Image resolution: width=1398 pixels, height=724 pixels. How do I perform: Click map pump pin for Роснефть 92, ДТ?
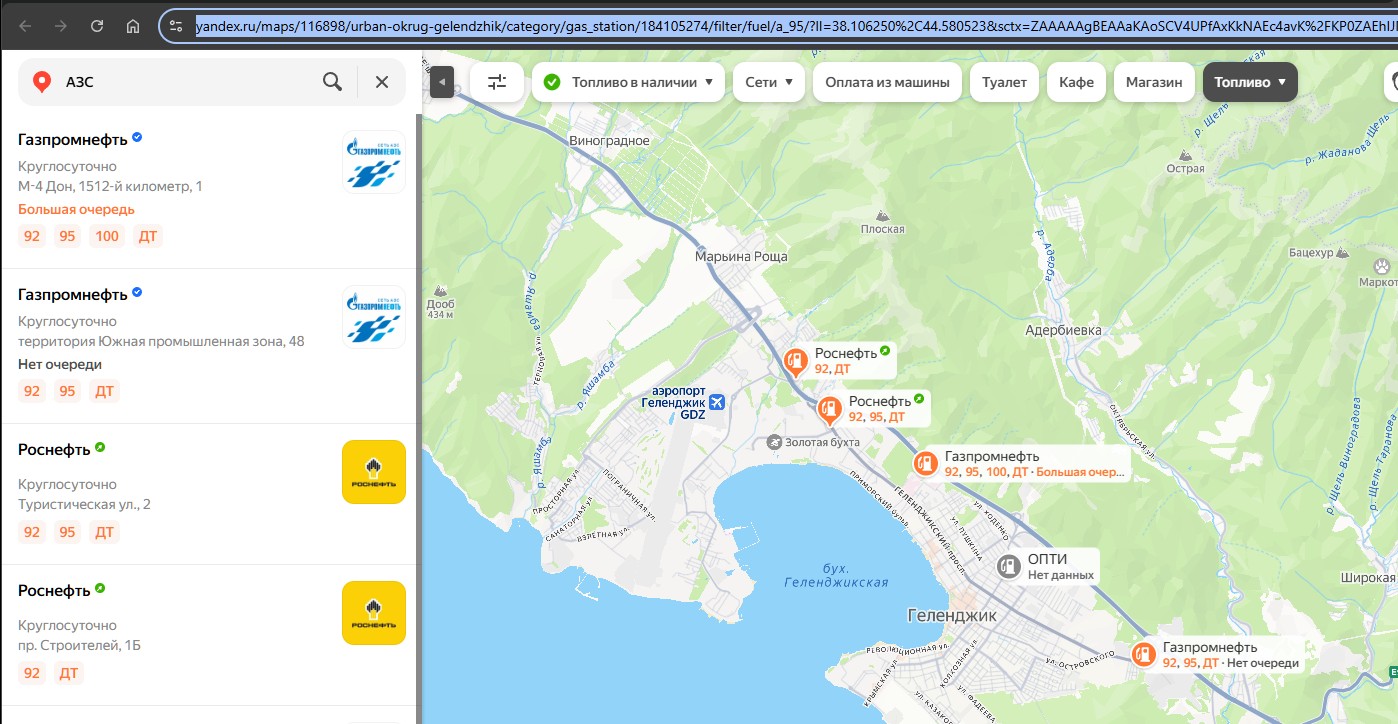click(x=796, y=360)
